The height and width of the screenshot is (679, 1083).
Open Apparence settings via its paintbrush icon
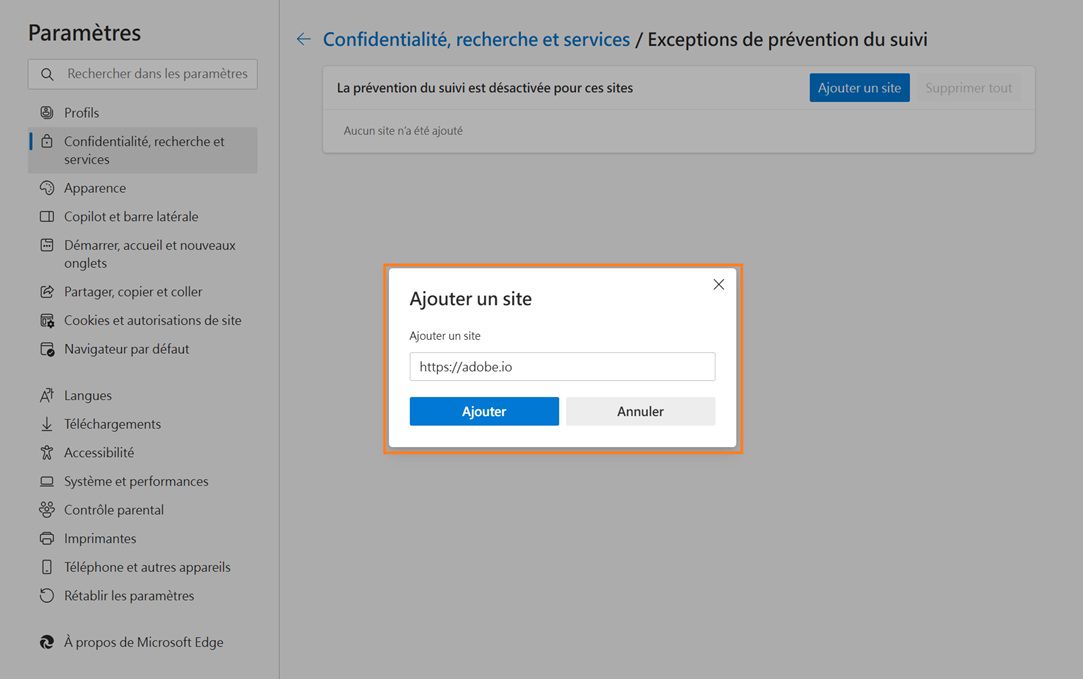(x=47, y=187)
